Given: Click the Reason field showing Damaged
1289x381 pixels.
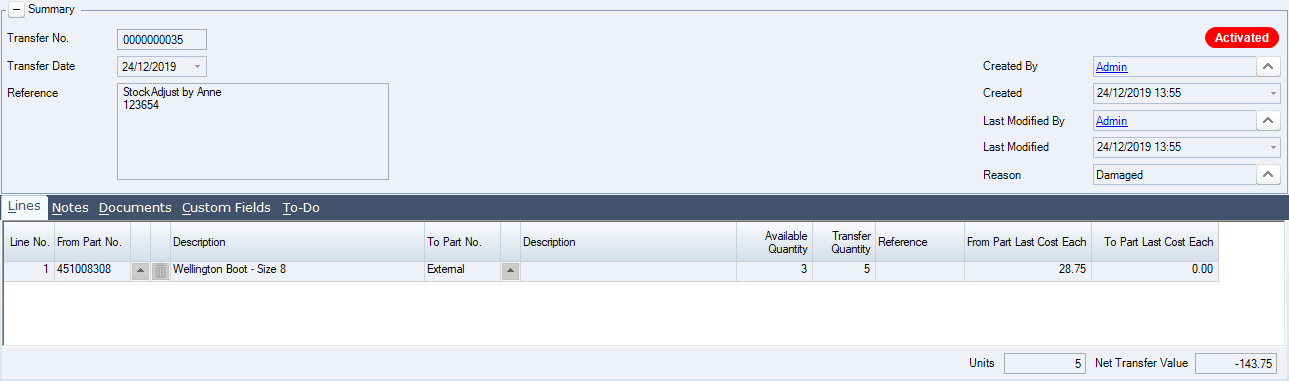Looking at the screenshot, I should [x=1174, y=175].
